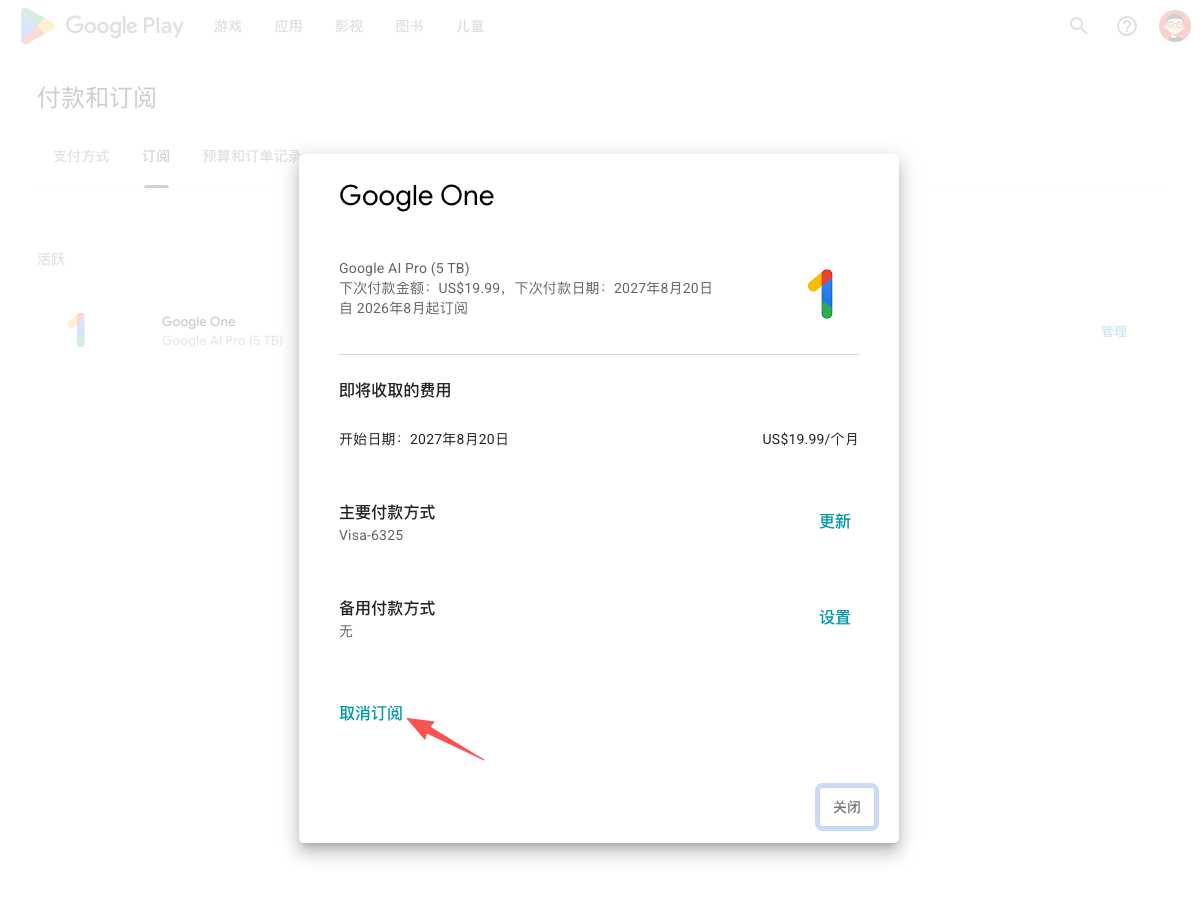This screenshot has width=1203, height=919.
Task: Click the 即将收取的费用 heading
Action: coord(395,390)
